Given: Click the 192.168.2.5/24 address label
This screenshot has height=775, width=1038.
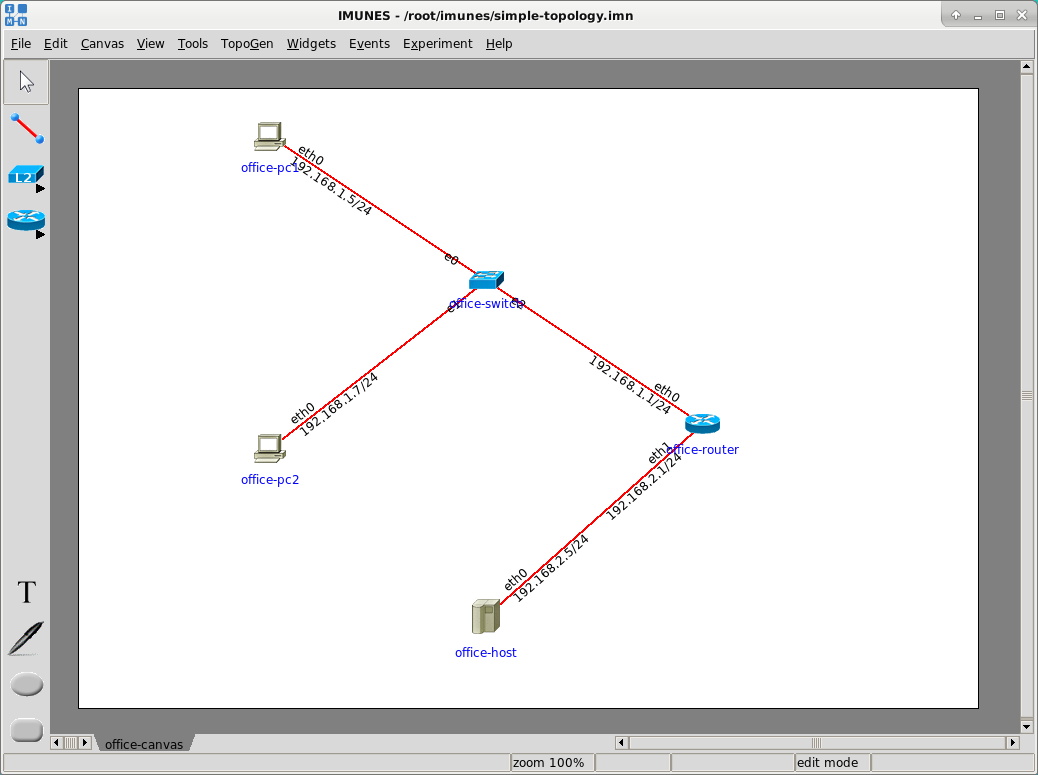Looking at the screenshot, I should coord(551,569).
